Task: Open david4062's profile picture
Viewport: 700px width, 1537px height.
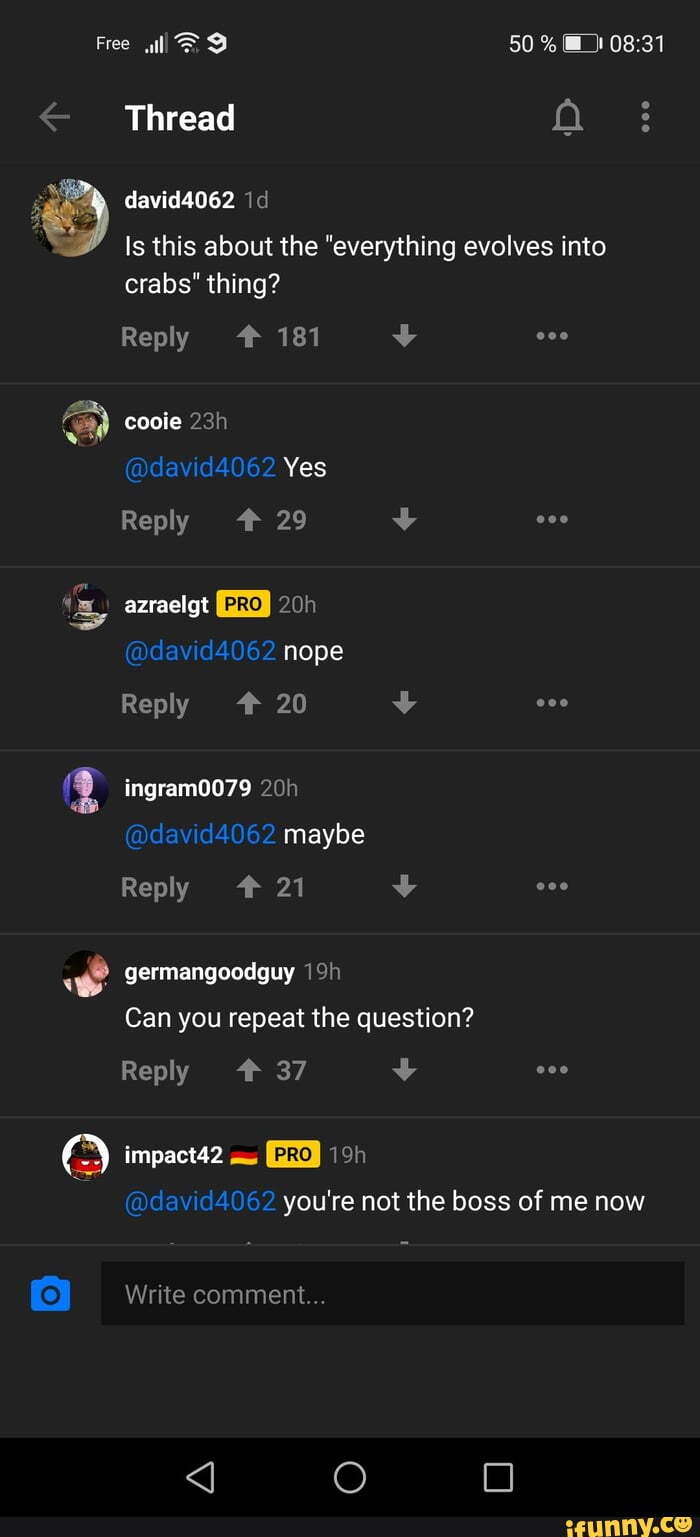Action: [70, 218]
